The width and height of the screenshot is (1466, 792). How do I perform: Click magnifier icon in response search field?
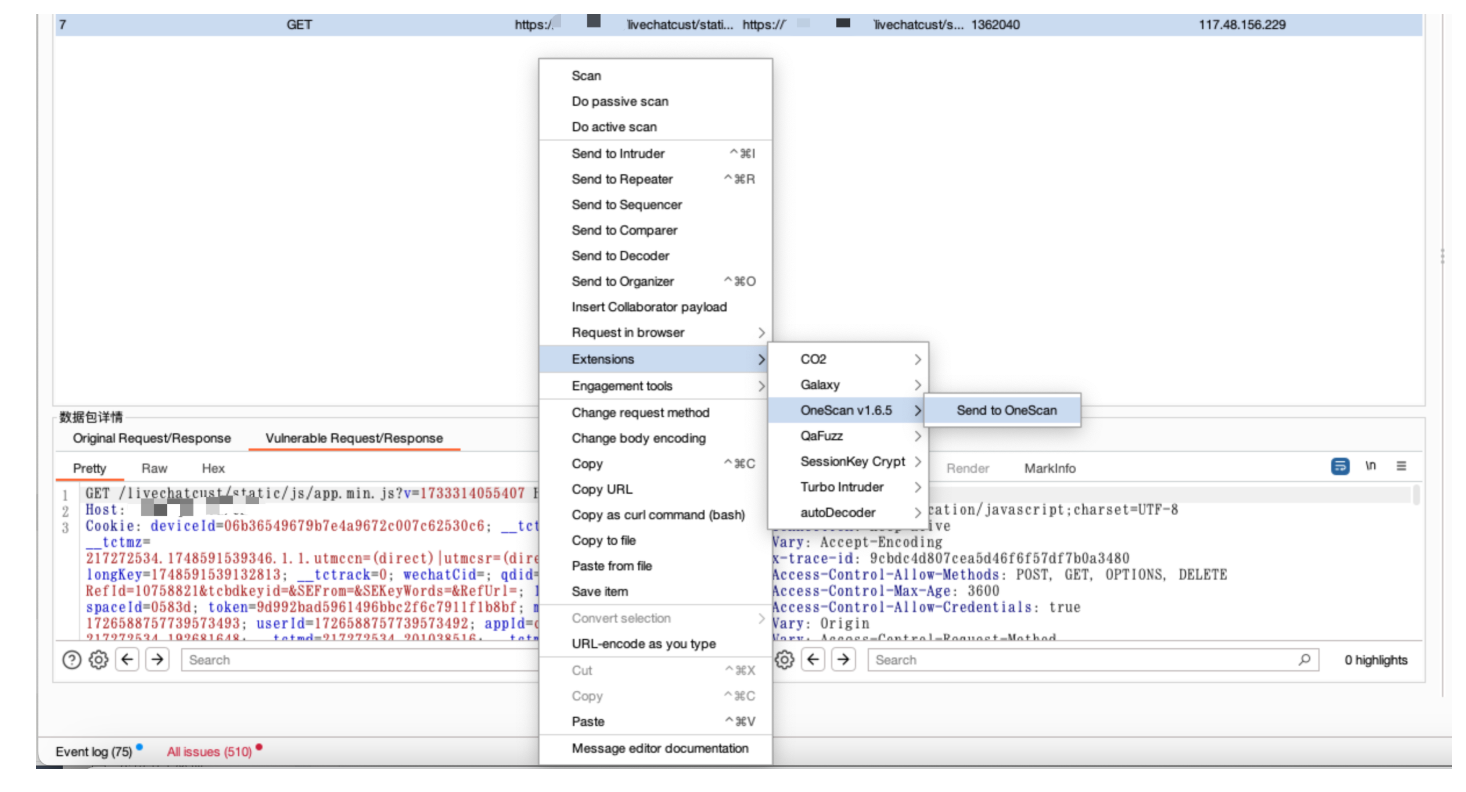pyautogui.click(x=1303, y=660)
